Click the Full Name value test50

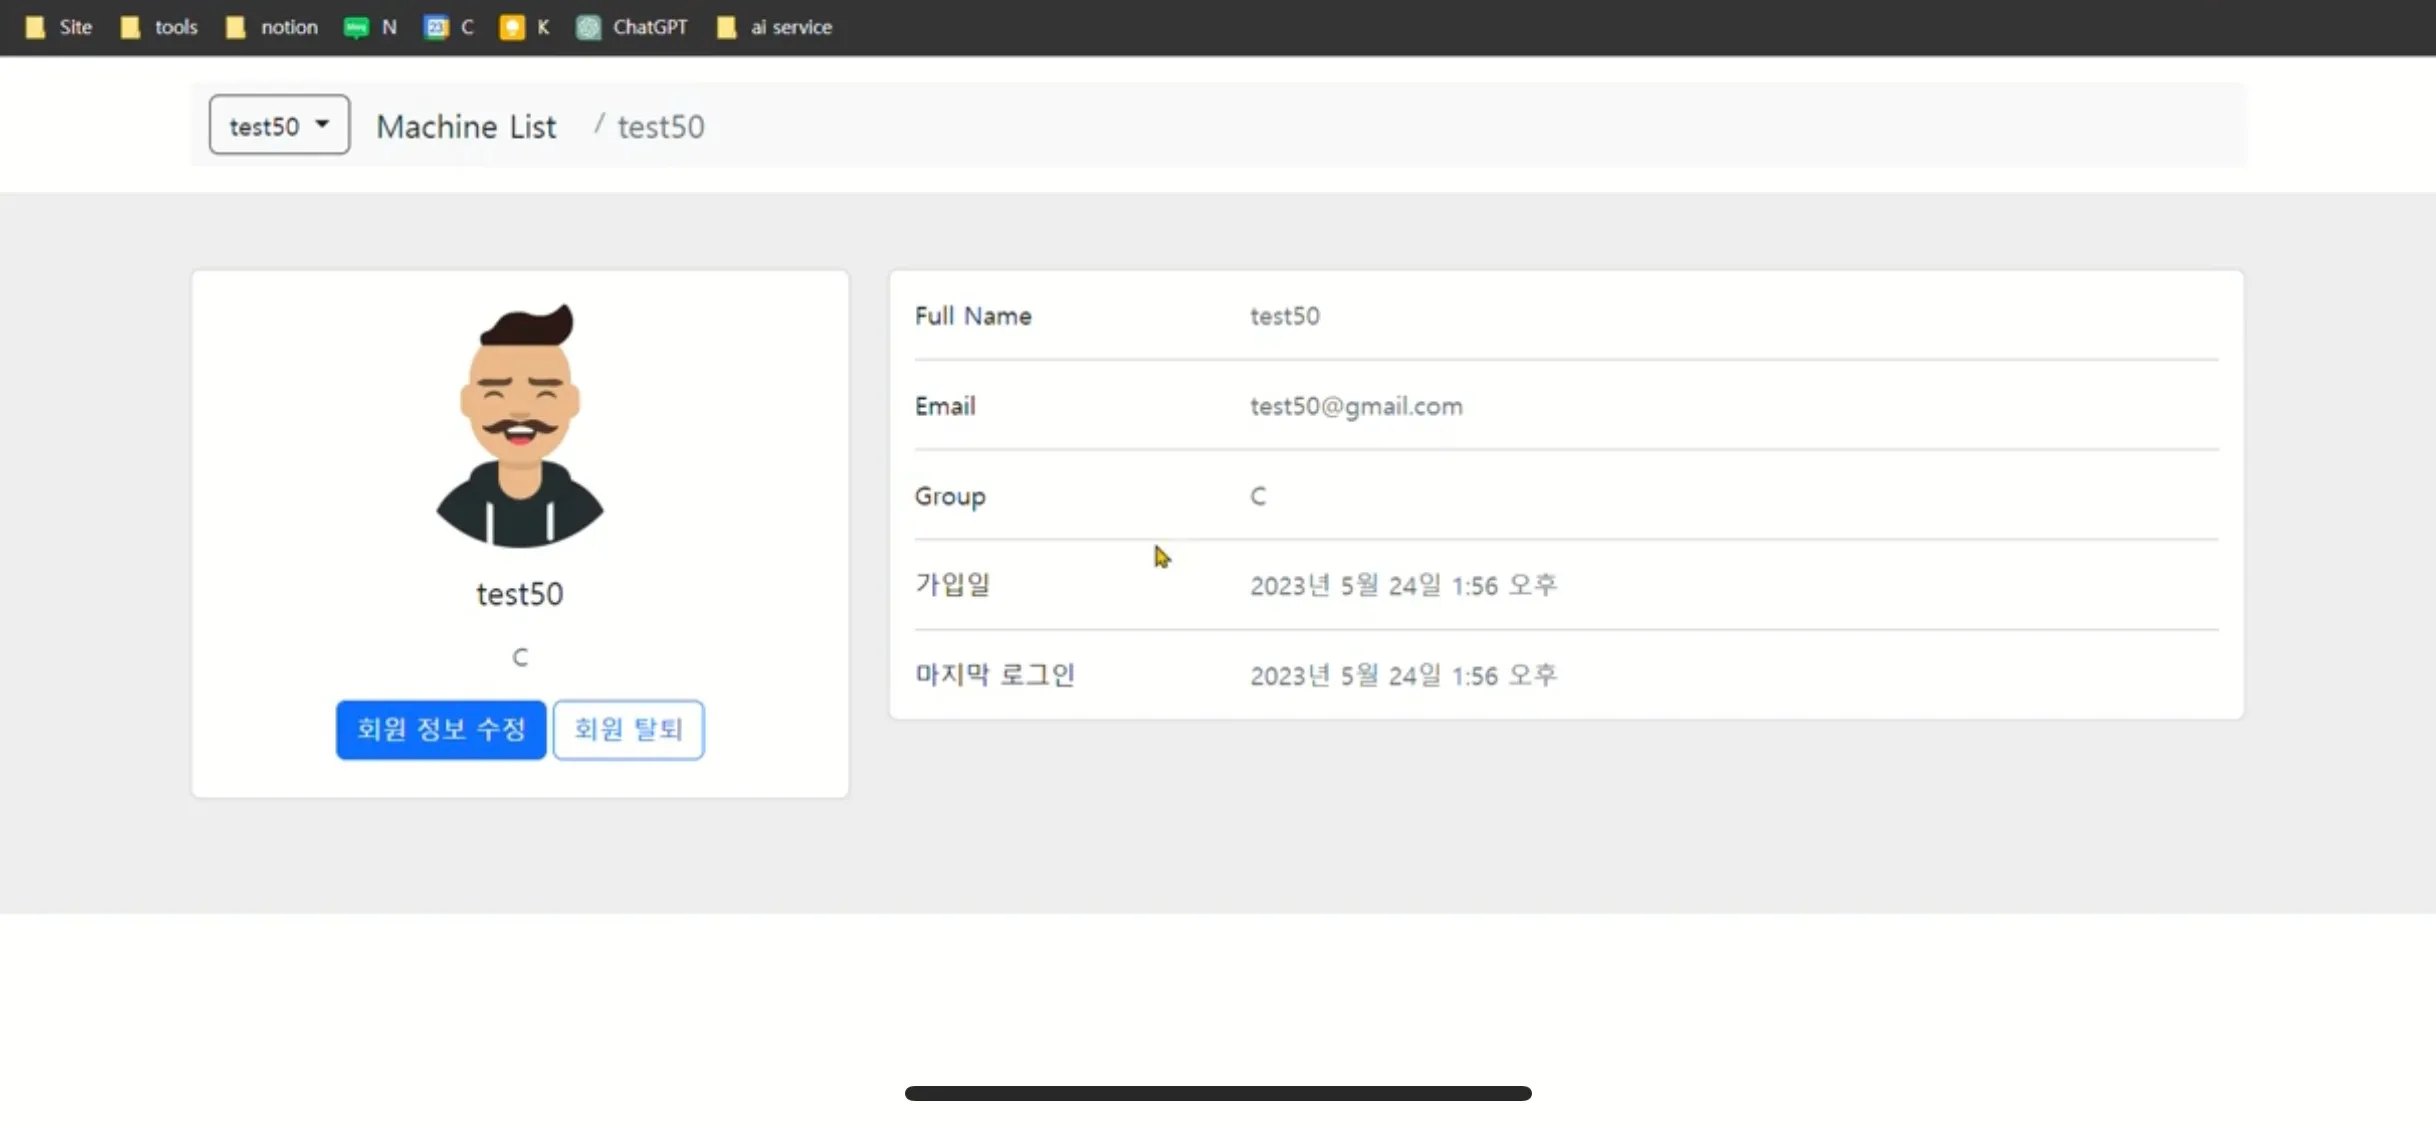[1285, 316]
